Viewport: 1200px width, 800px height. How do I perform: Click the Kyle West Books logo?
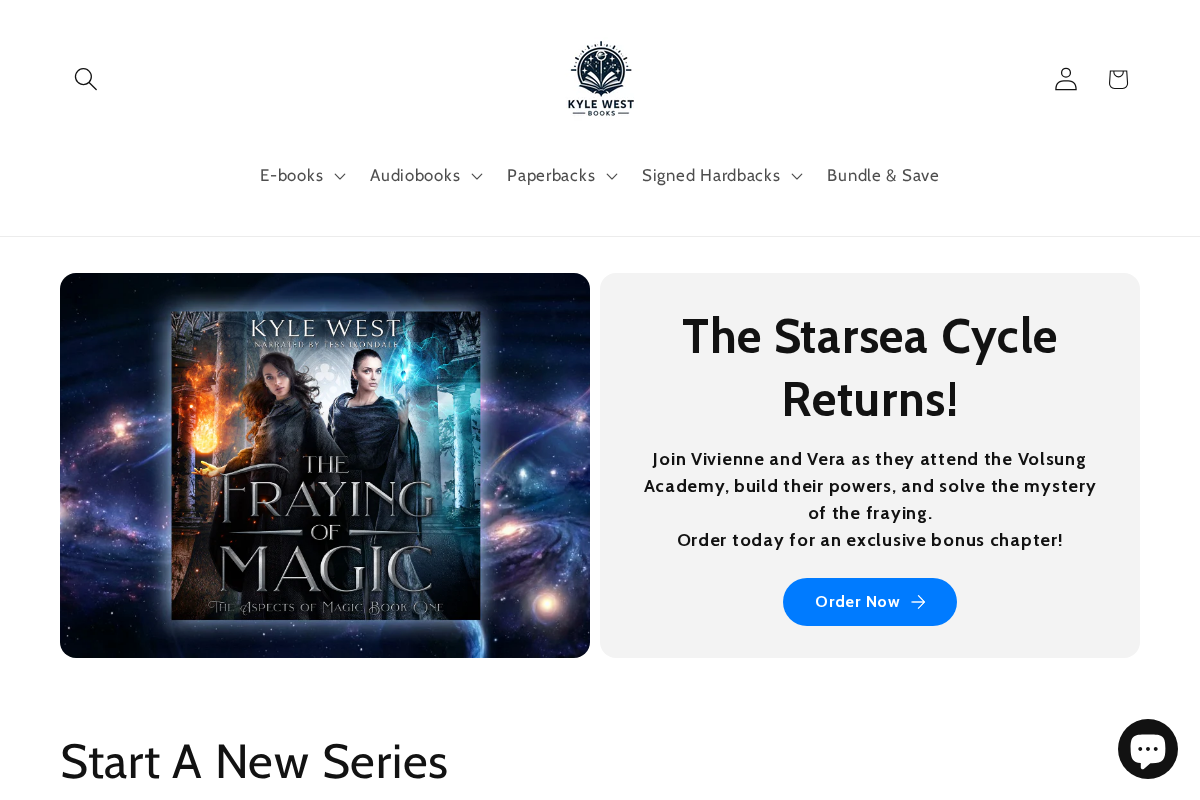point(601,79)
